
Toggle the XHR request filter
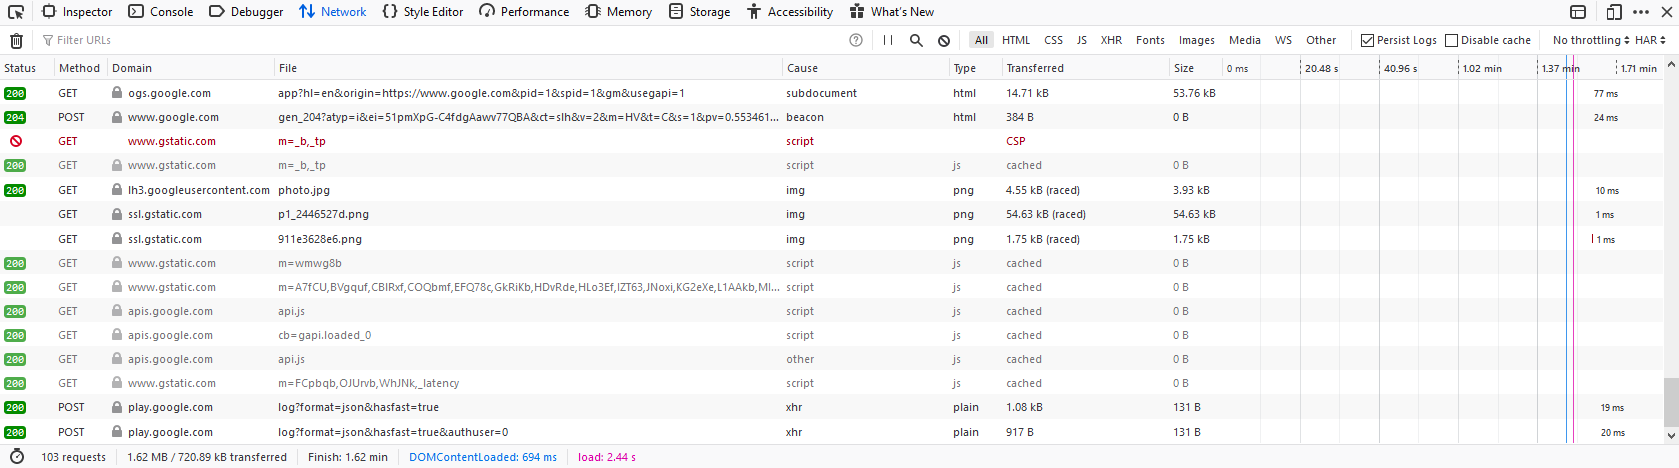[x=1111, y=41]
